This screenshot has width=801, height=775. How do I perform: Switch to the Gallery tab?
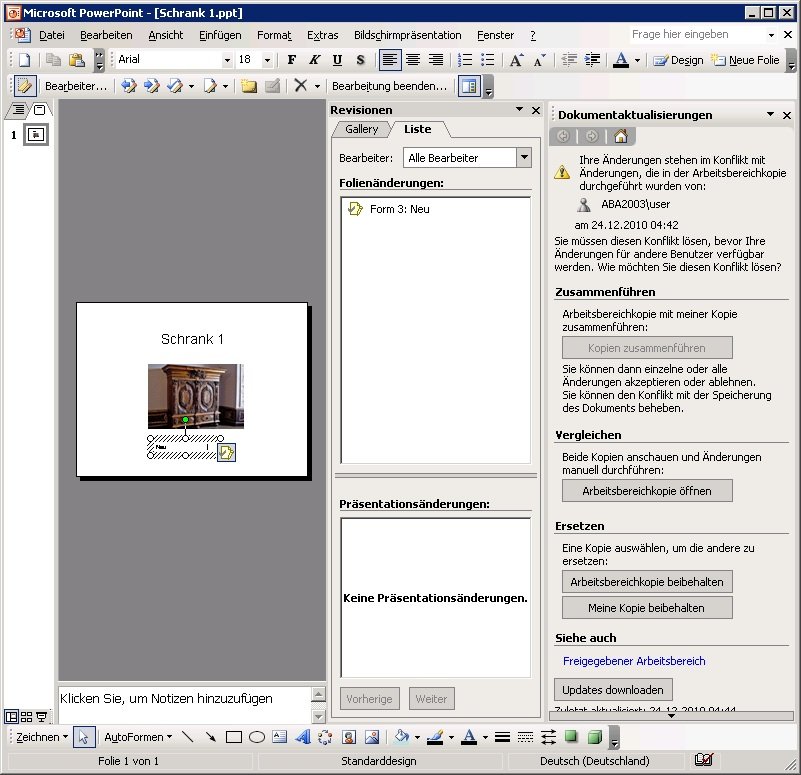(362, 129)
